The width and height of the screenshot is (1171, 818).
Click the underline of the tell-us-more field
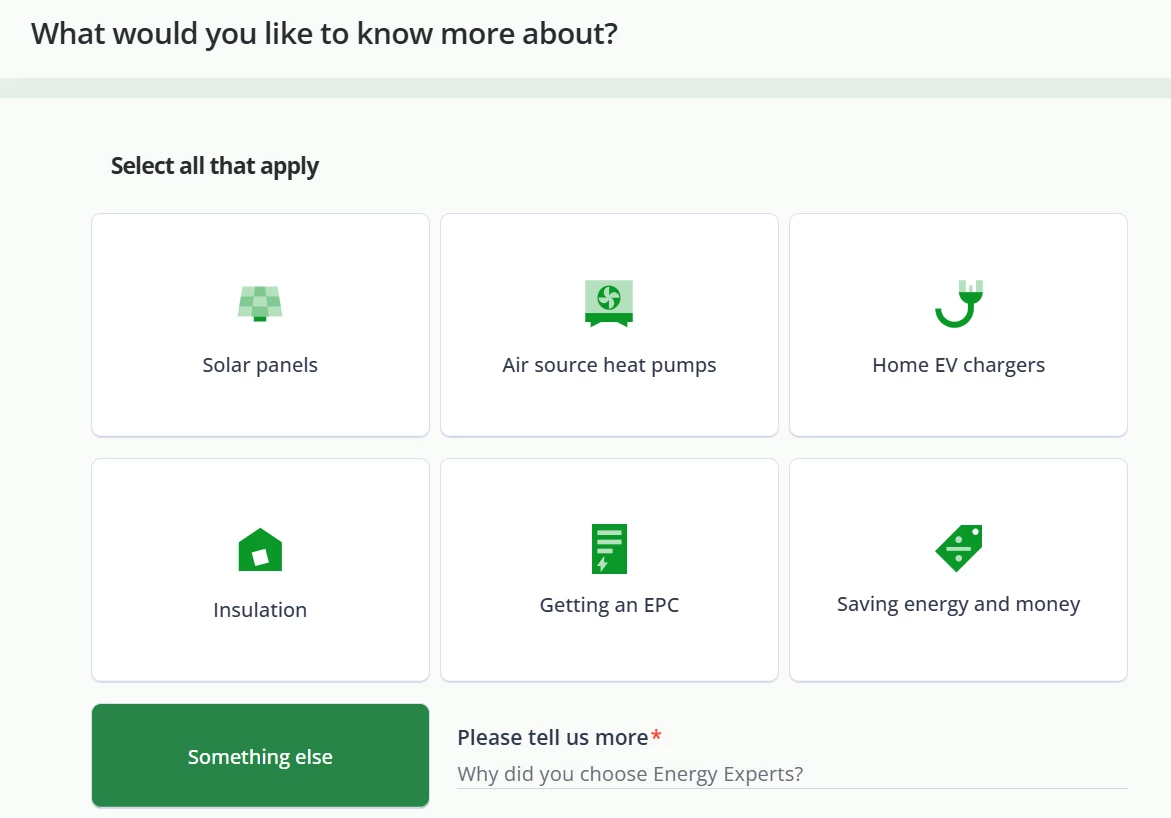pyautogui.click(x=790, y=788)
